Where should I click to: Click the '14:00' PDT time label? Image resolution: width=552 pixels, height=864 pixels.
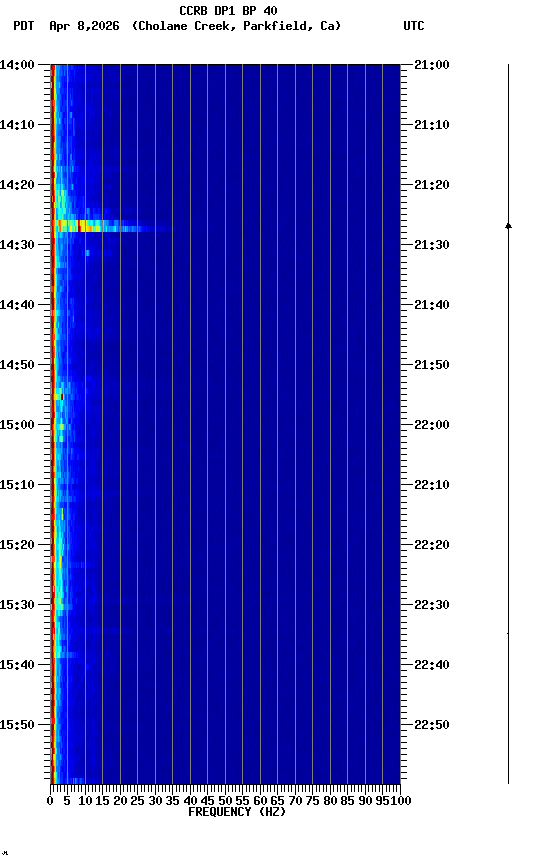pyautogui.click(x=17, y=64)
